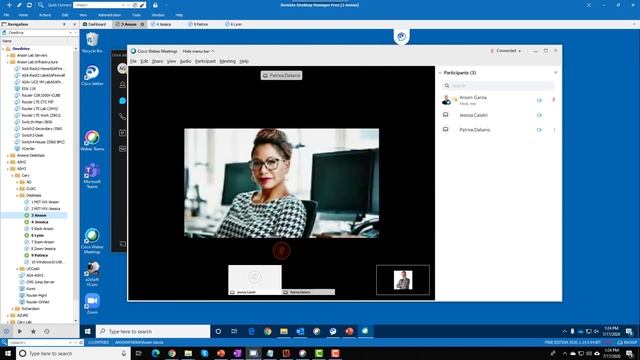Open the Meeting menu in Webex
Screen dimensions: 640x360
coord(227,61)
